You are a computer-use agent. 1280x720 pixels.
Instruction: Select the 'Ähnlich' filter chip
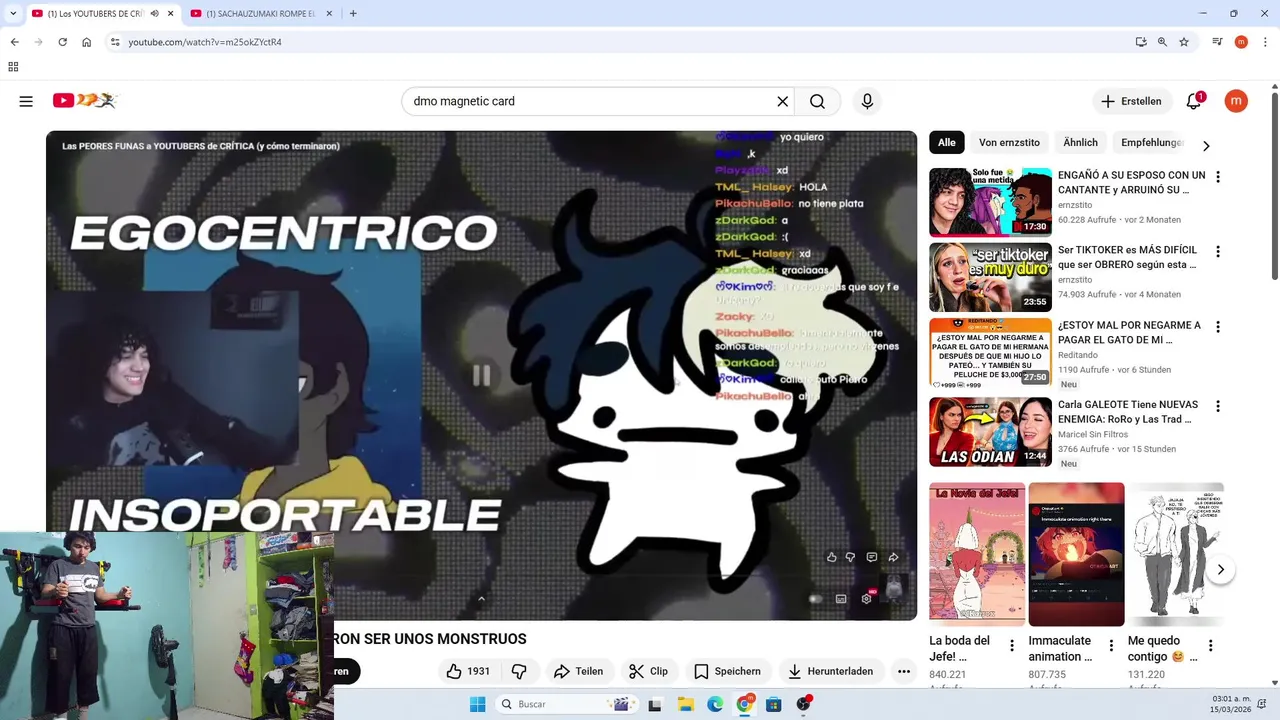(x=1080, y=142)
